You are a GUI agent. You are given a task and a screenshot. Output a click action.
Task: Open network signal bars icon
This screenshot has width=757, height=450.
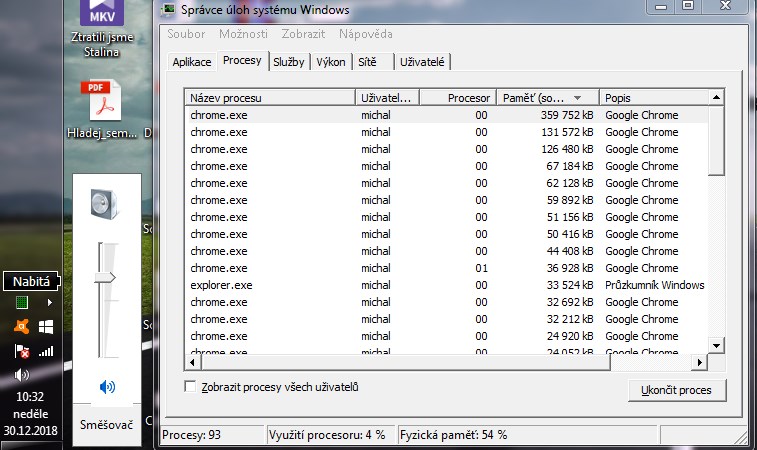click(46, 351)
